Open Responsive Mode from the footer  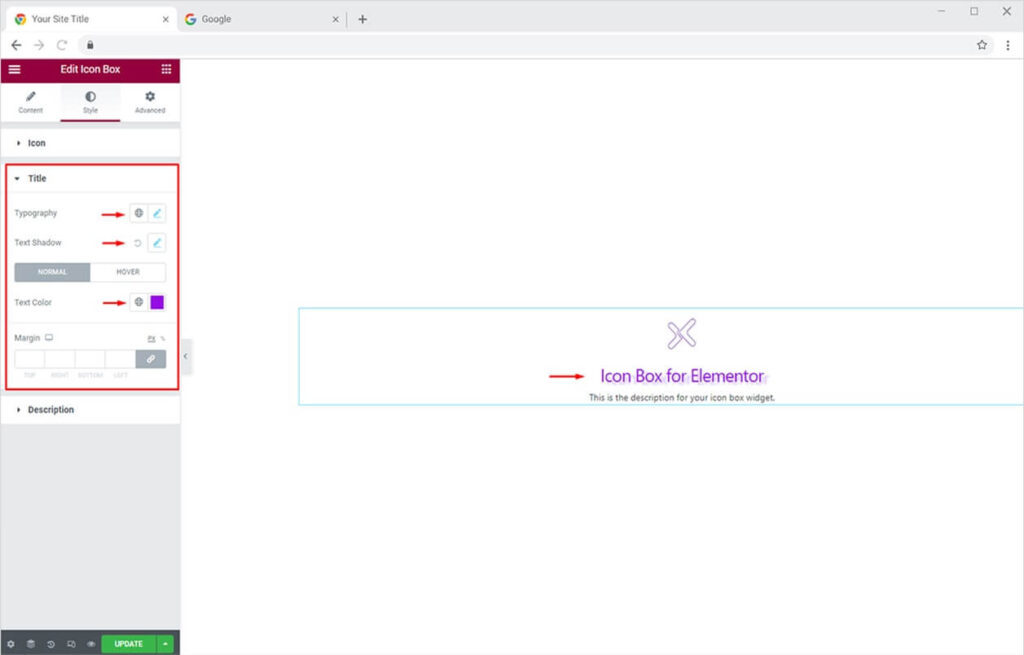point(70,644)
